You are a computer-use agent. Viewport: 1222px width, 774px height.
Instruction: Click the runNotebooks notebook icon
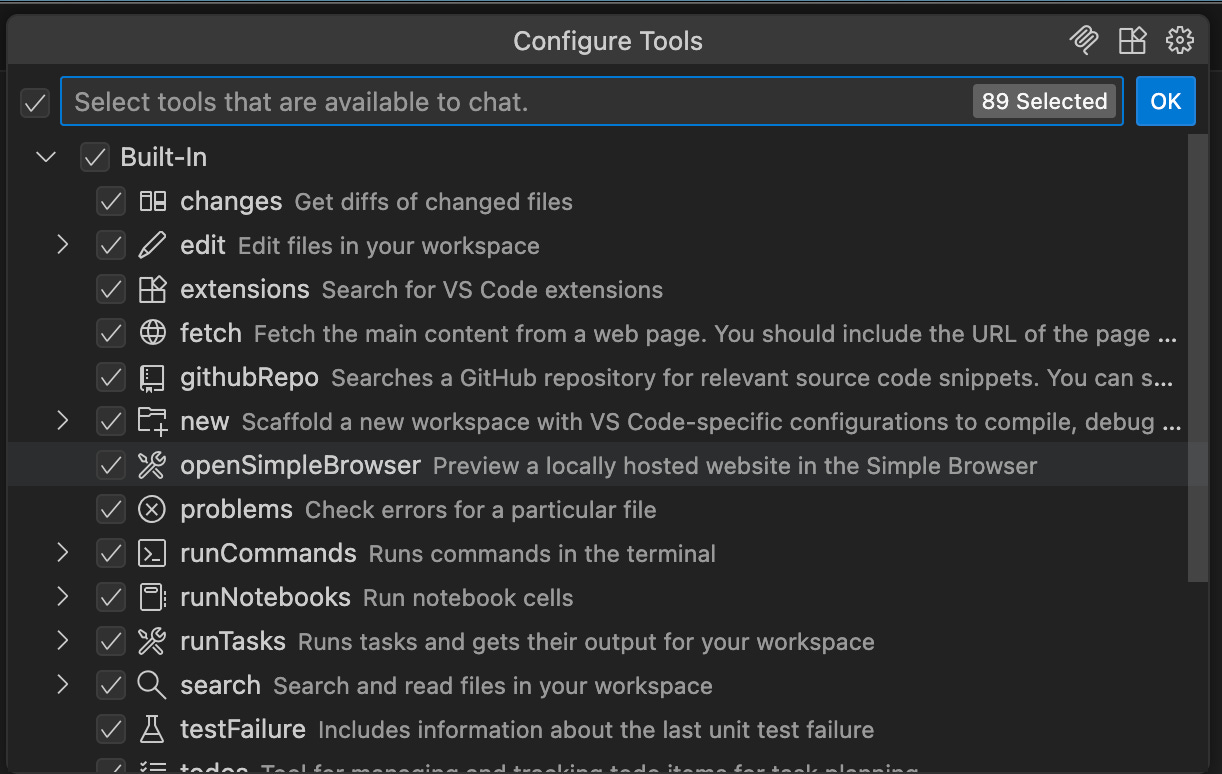tap(152, 598)
